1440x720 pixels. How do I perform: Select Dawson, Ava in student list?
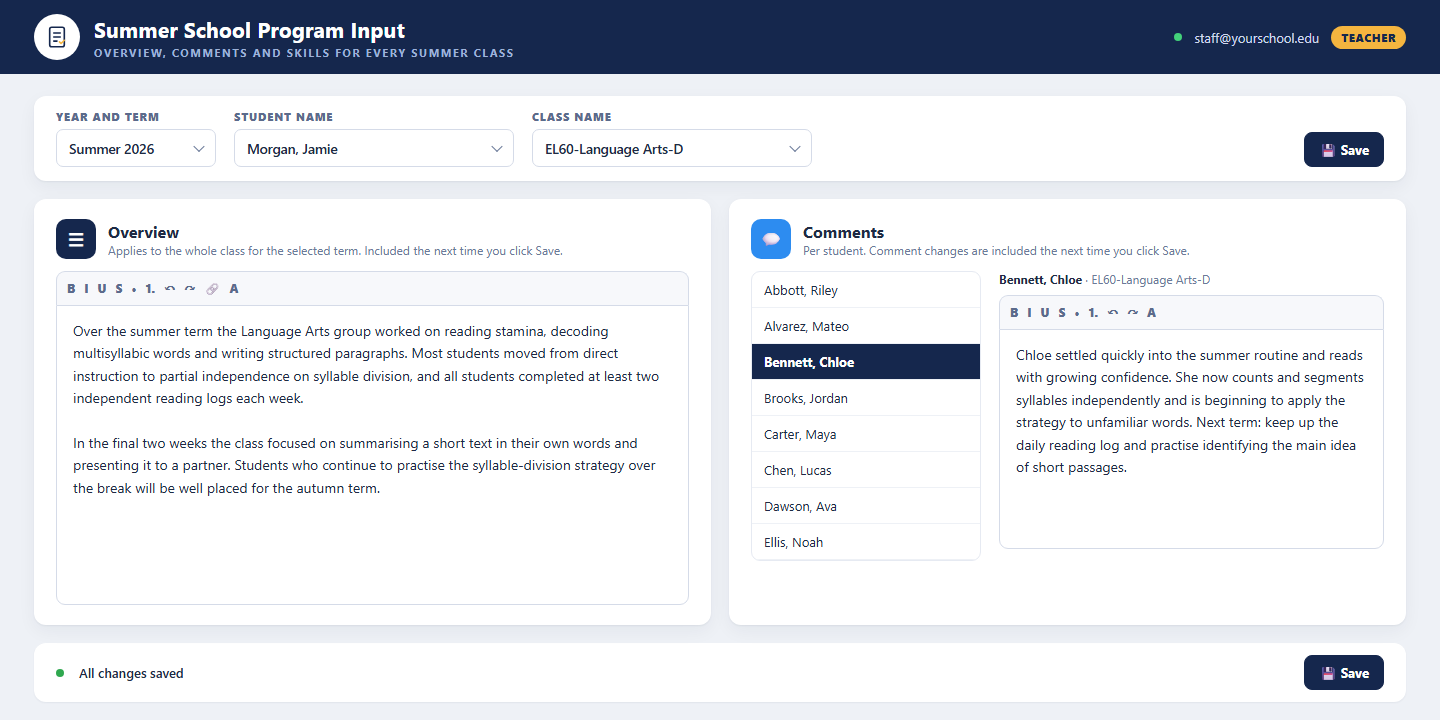tap(866, 506)
